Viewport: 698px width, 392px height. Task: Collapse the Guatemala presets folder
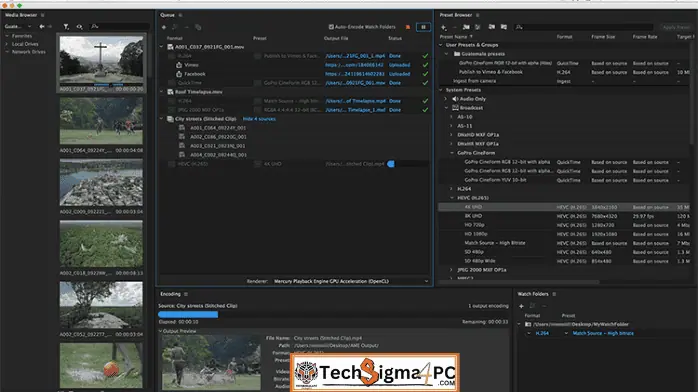pos(446,54)
